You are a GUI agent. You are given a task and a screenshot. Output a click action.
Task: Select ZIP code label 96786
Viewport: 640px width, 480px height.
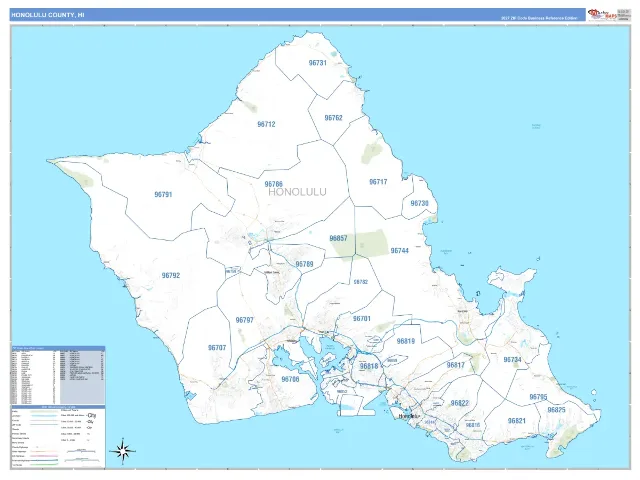pos(273,184)
